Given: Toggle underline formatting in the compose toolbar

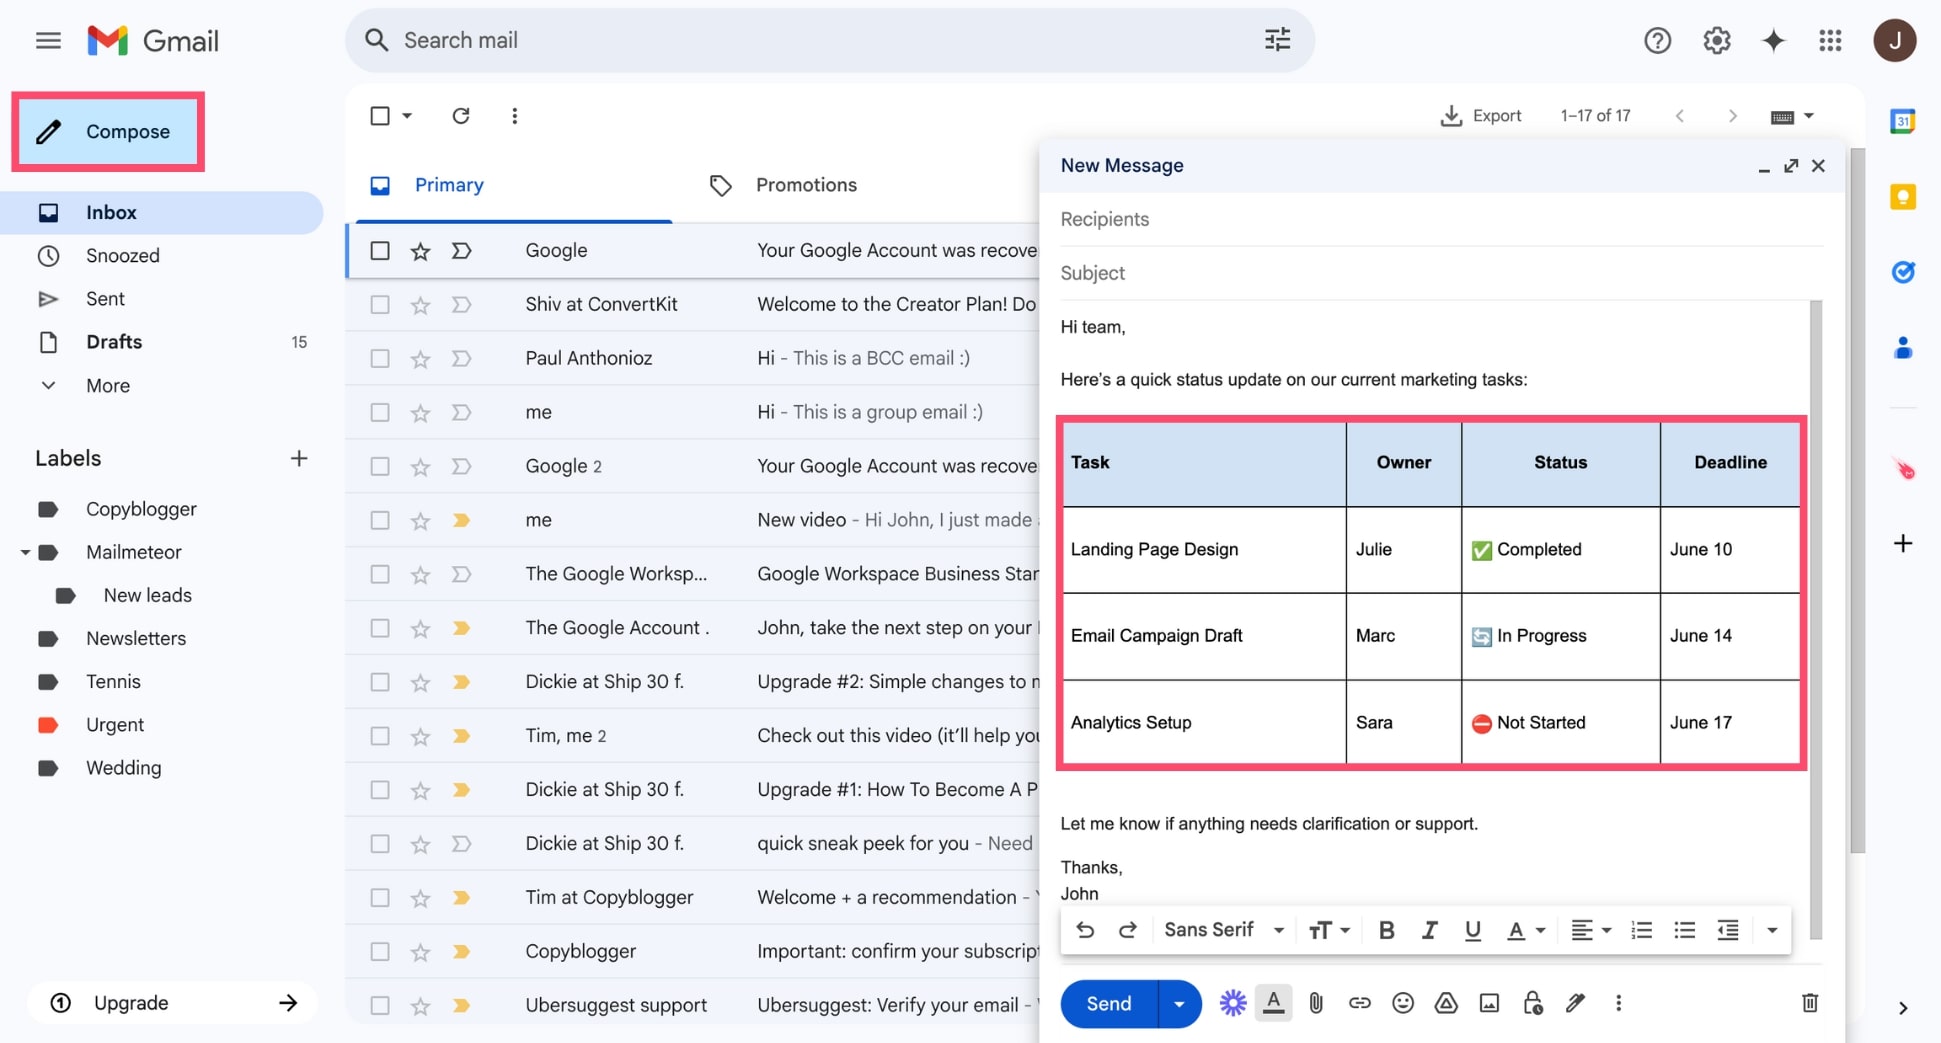Looking at the screenshot, I should [x=1472, y=930].
